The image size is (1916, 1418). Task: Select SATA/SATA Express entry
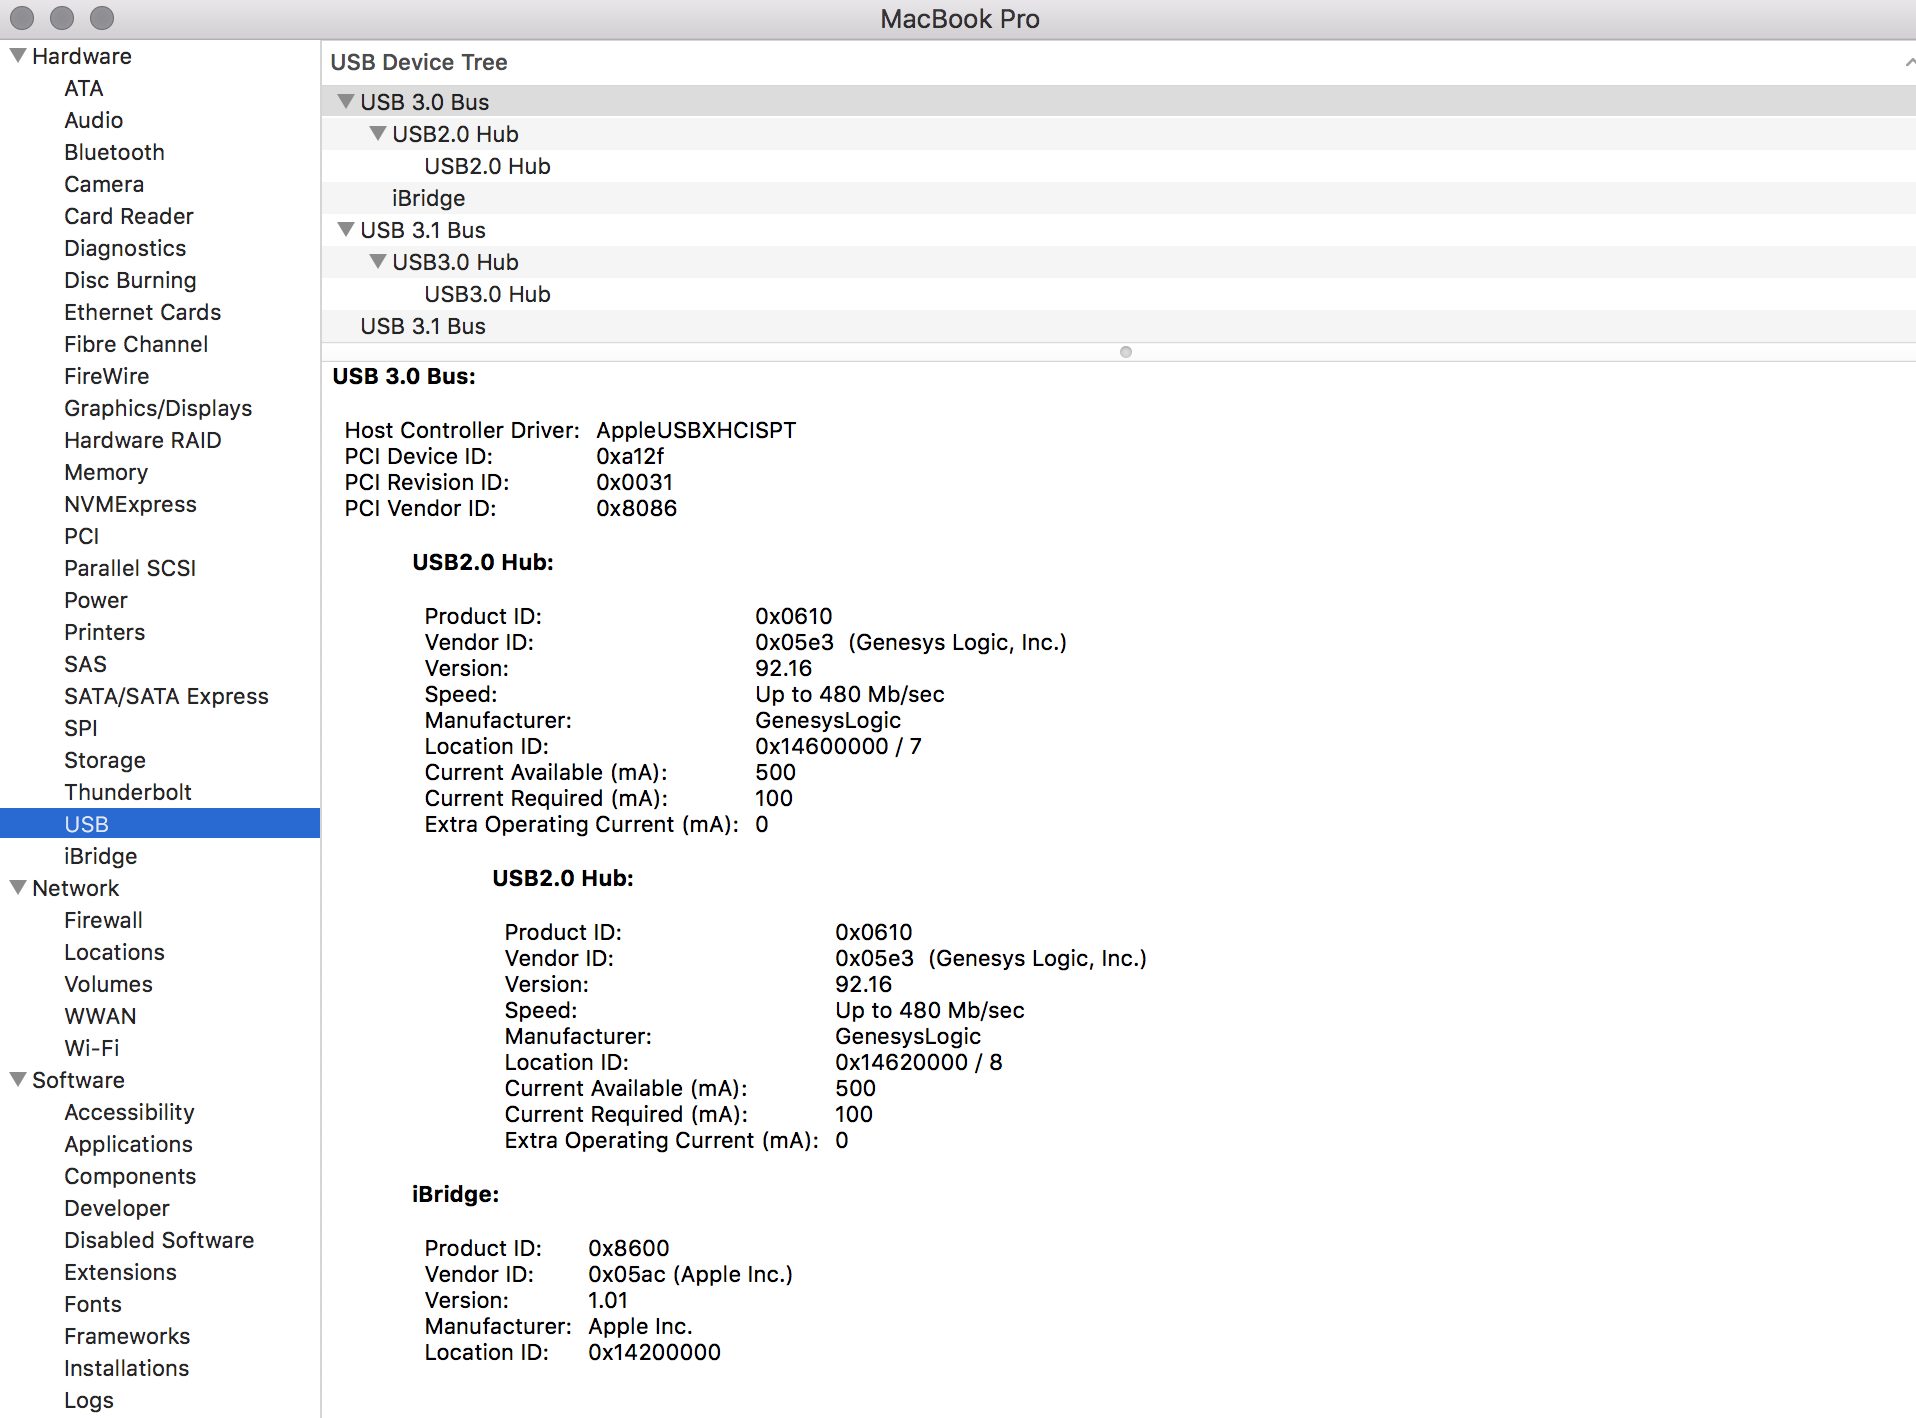tap(166, 696)
